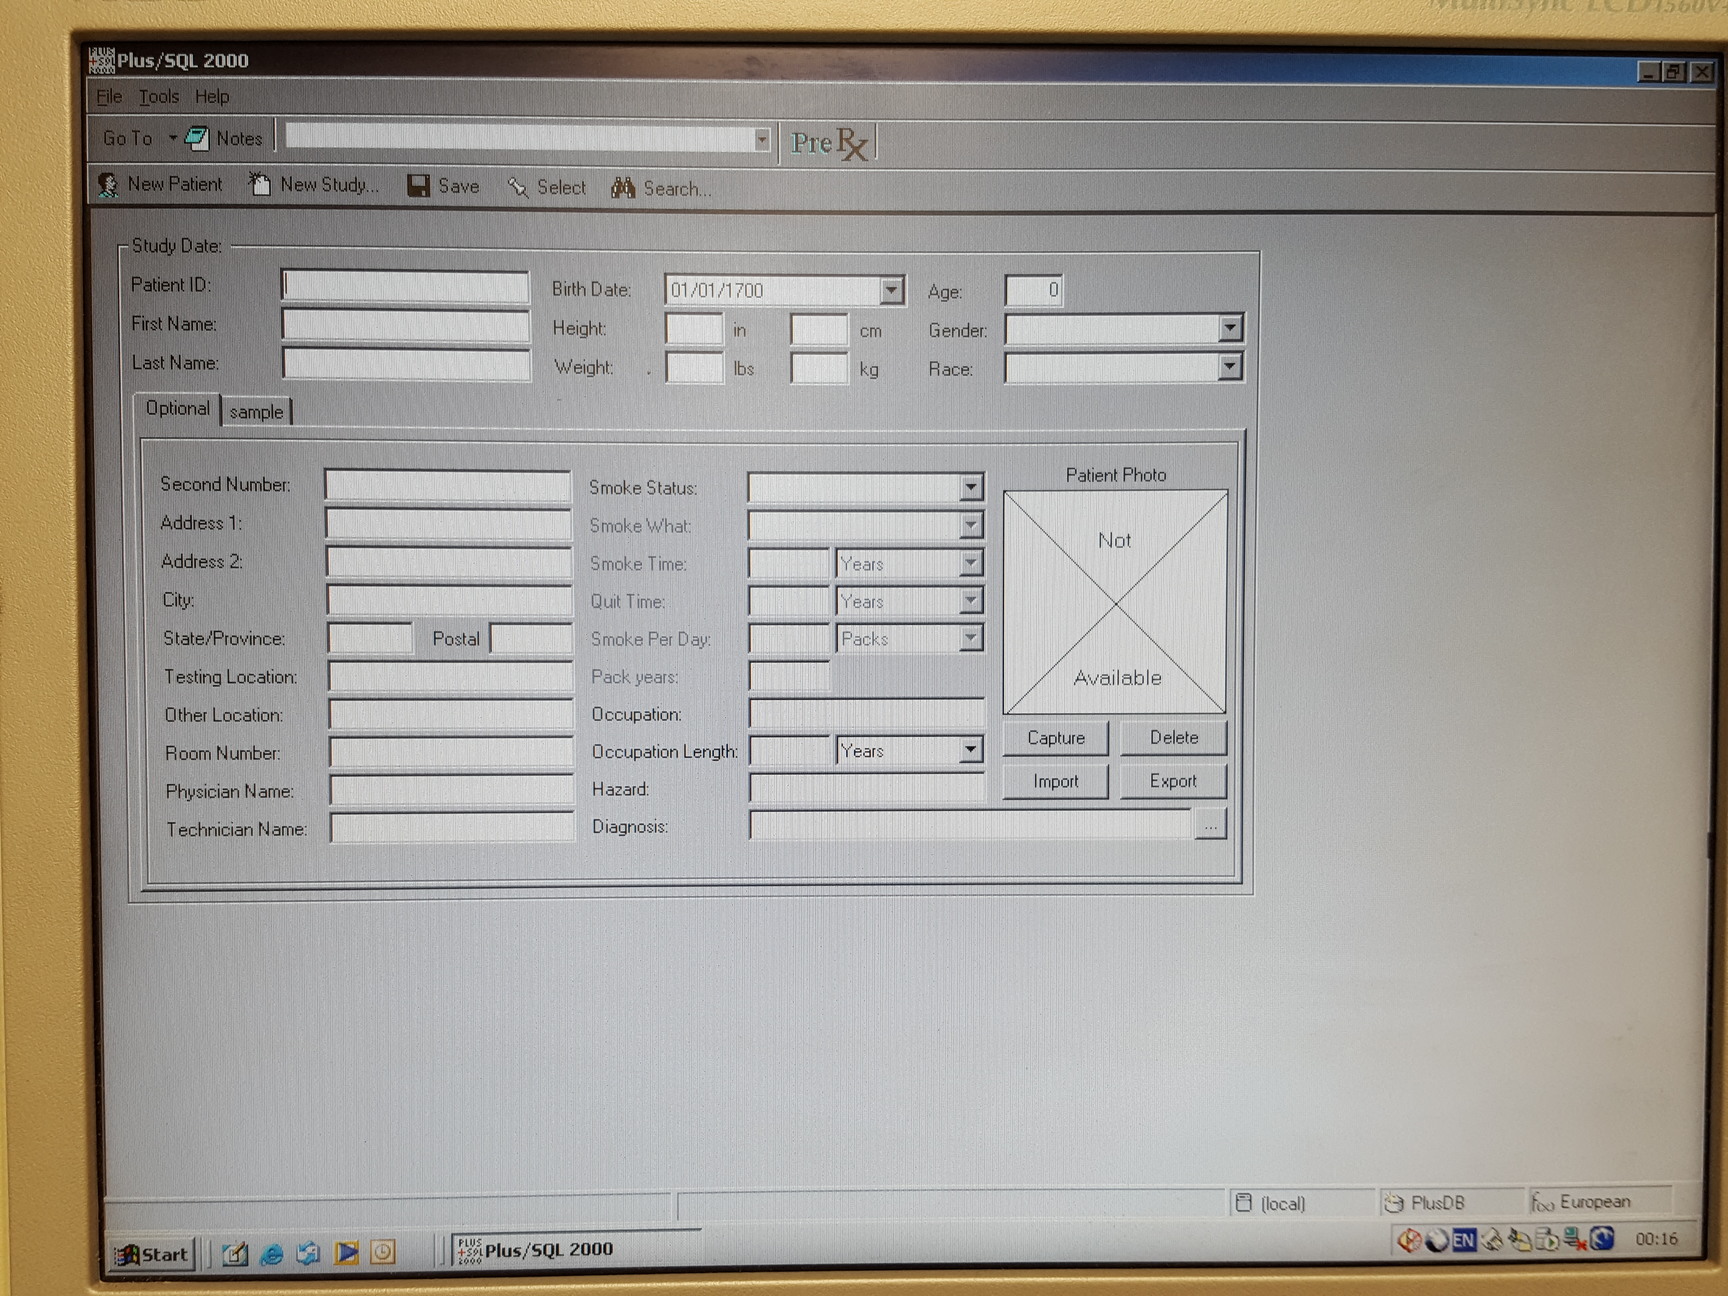Screen dimensions: 1728x1296
Task: Expand the Race dropdown
Action: [1230, 367]
